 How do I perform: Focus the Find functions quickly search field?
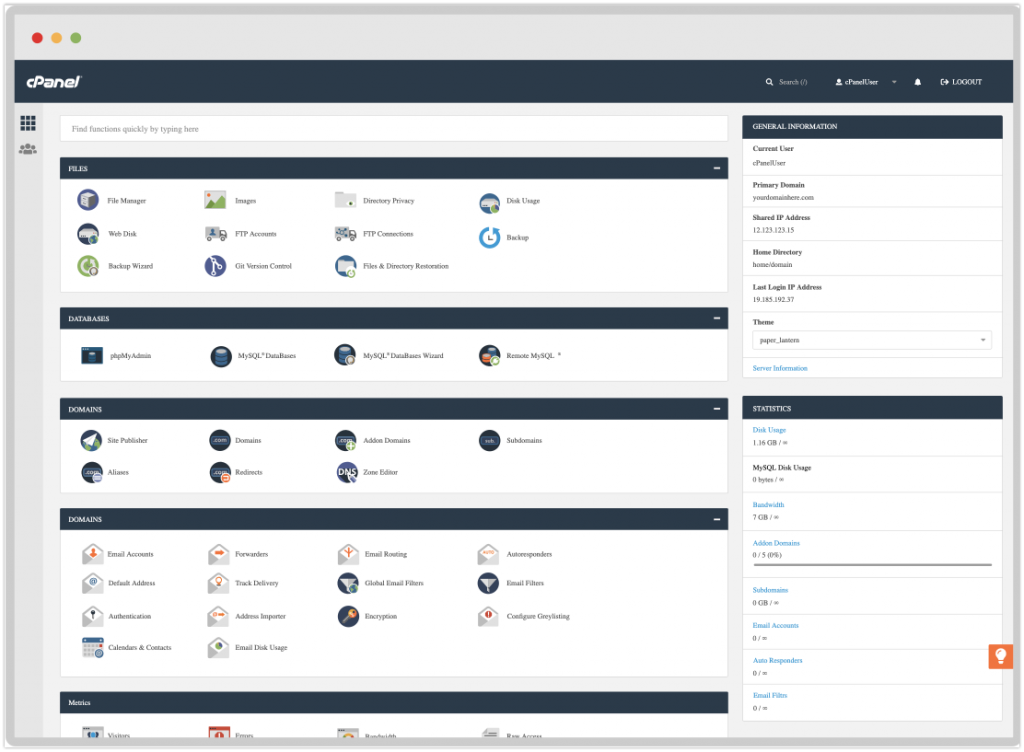[394, 129]
